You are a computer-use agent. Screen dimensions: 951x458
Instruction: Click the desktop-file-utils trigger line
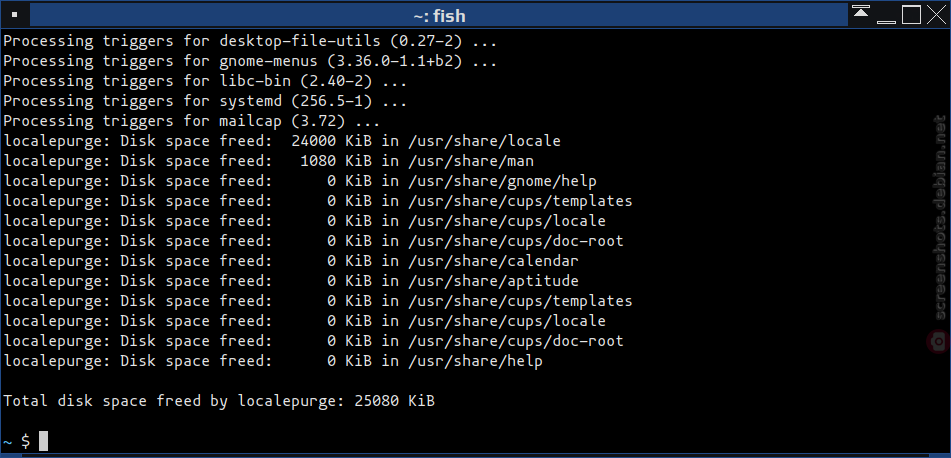(x=250, y=41)
